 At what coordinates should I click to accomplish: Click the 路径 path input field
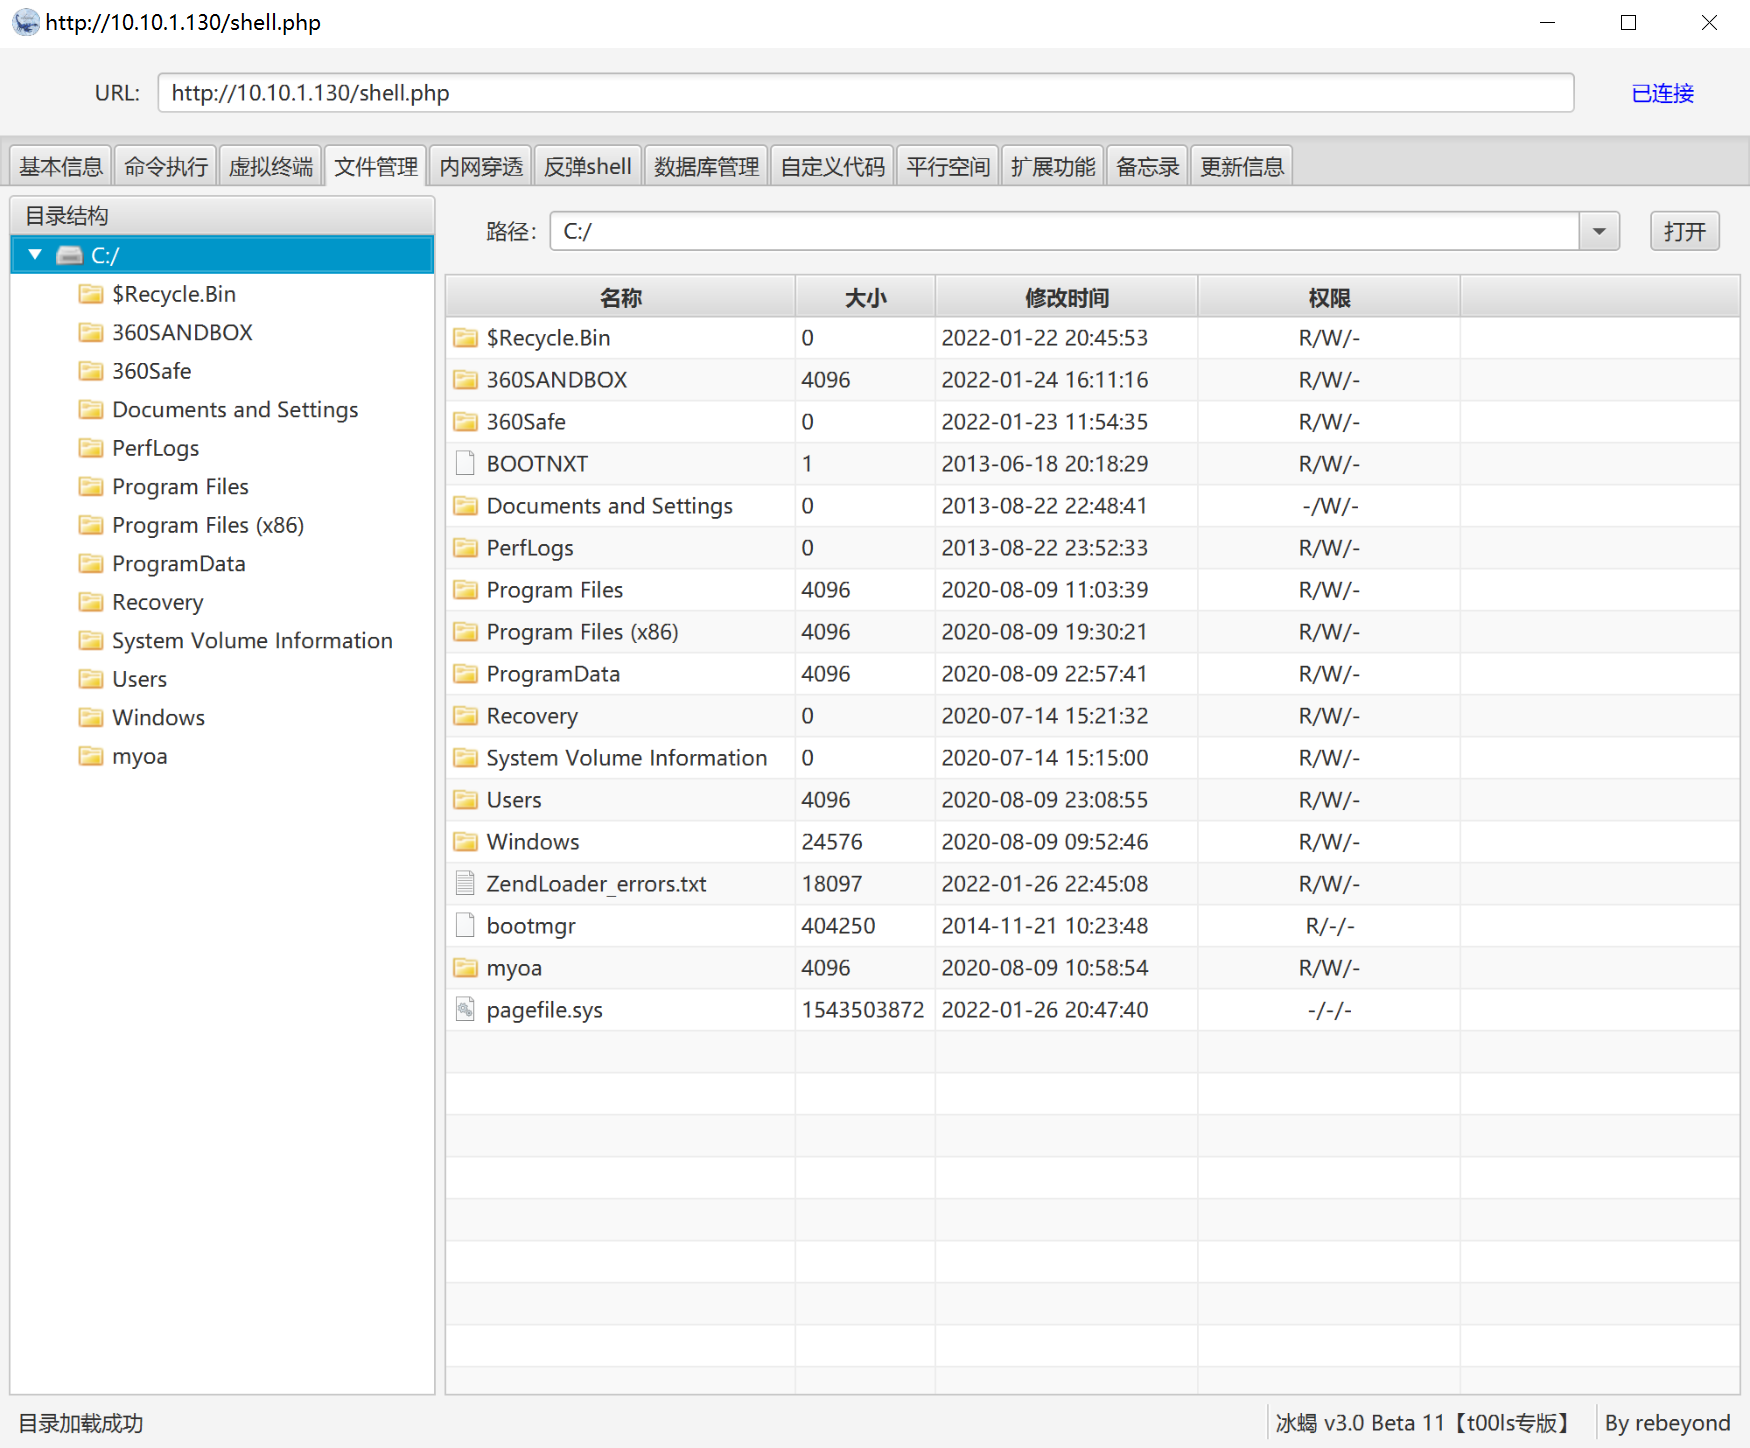[x=1065, y=231]
